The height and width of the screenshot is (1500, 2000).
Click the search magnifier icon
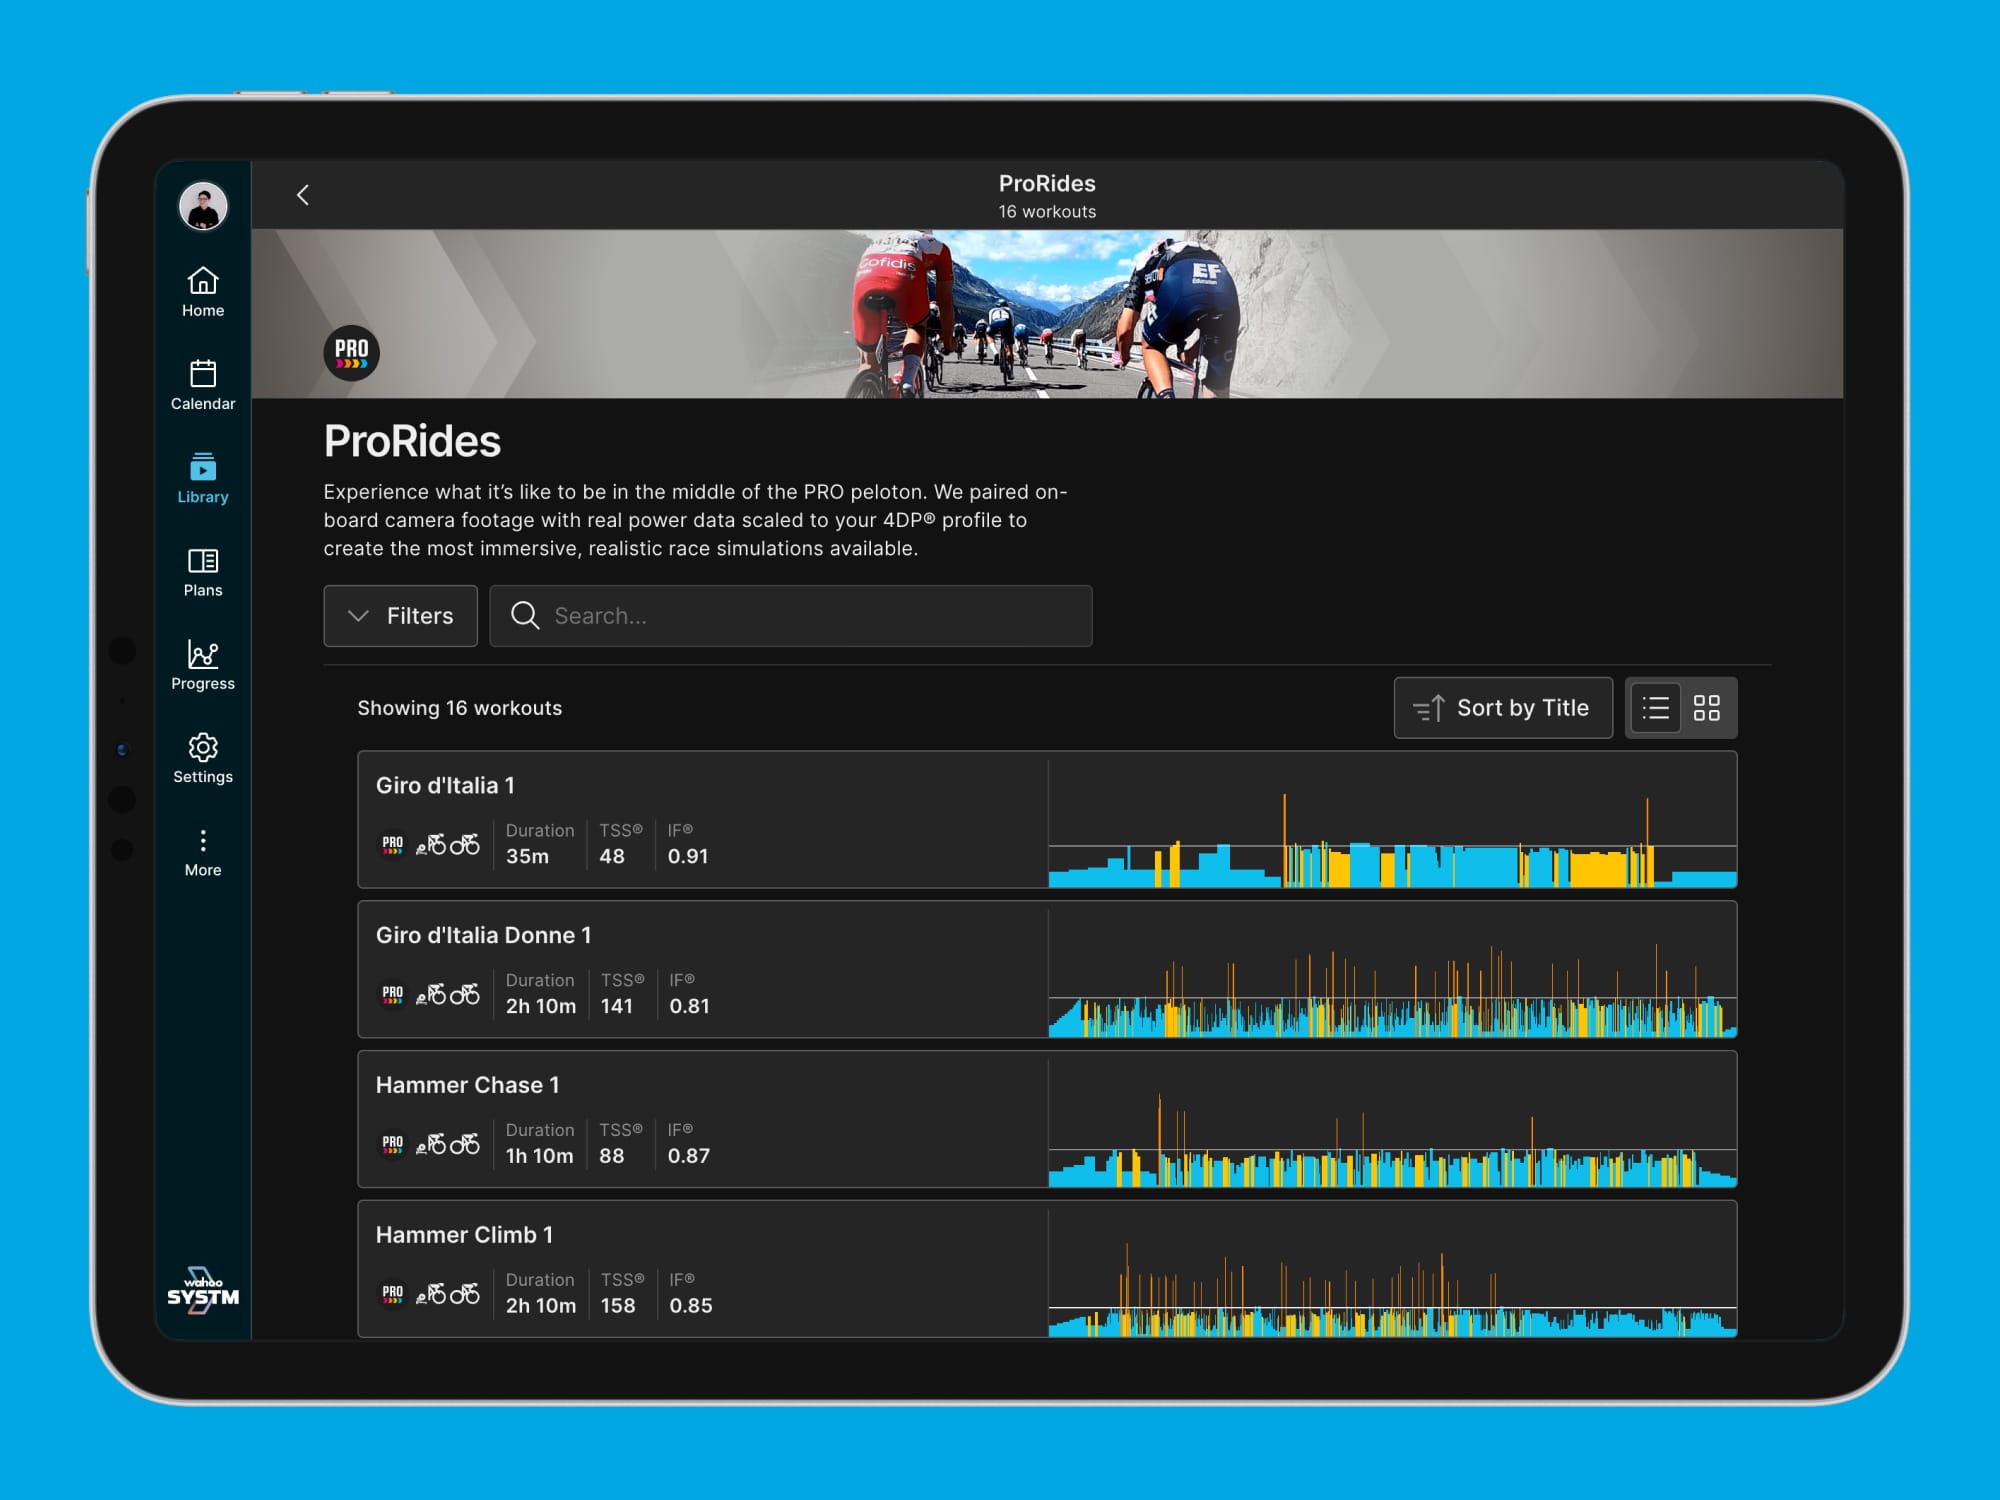pos(525,615)
